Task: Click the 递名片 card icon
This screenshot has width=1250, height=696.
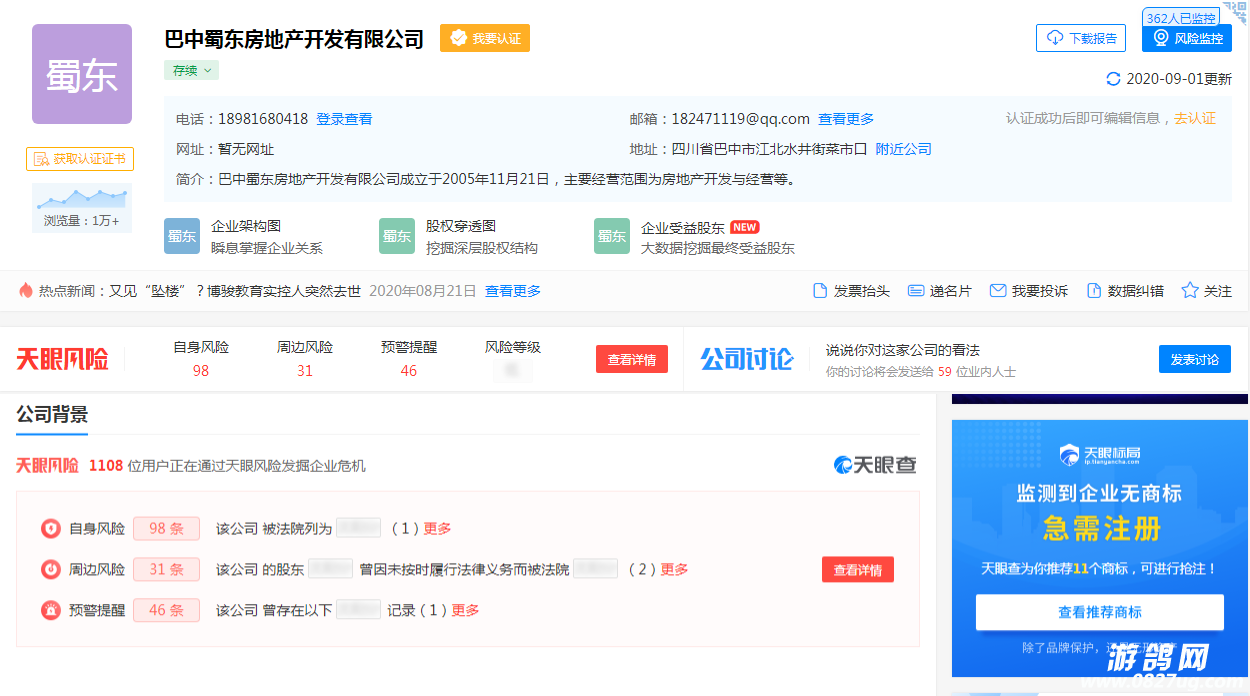Action: point(915,291)
